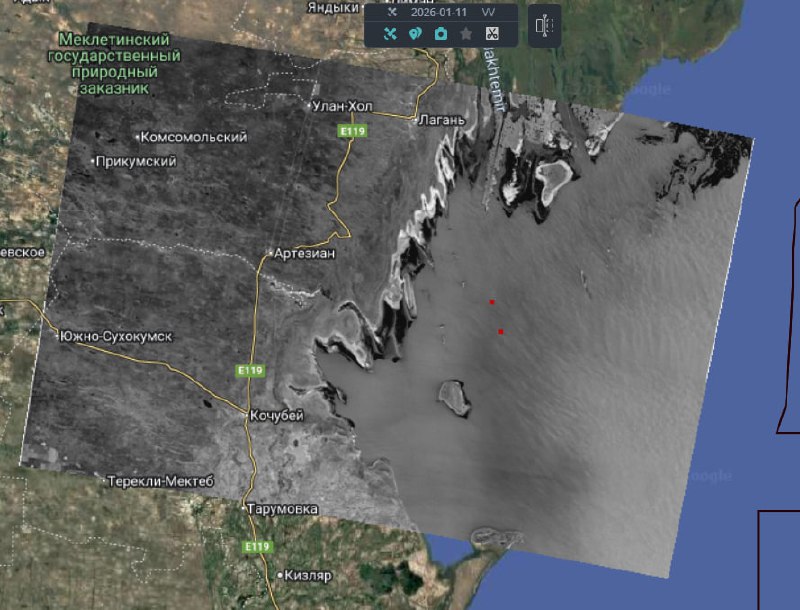This screenshot has height=610, width=800.
Task: Click the Южно-Сухокумск town label
Action: tap(115, 336)
